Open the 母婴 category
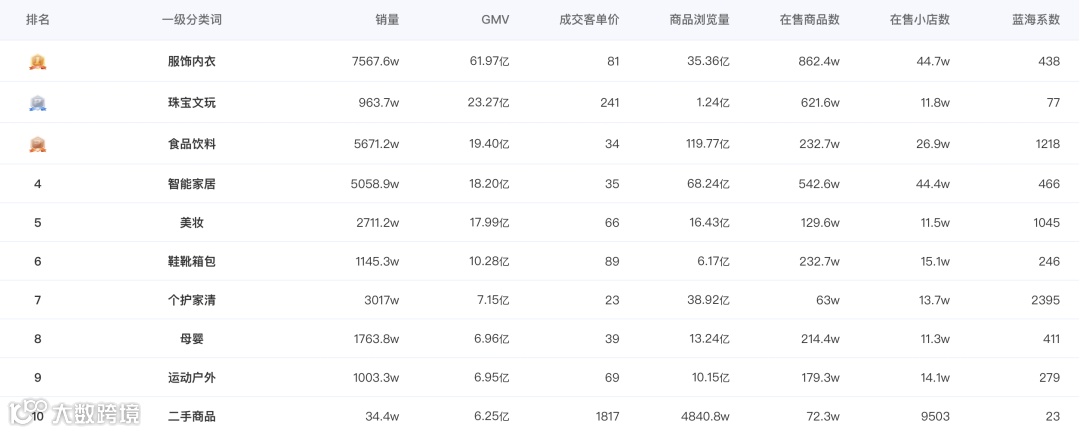Image resolution: width=1080 pixels, height=433 pixels. coord(192,339)
